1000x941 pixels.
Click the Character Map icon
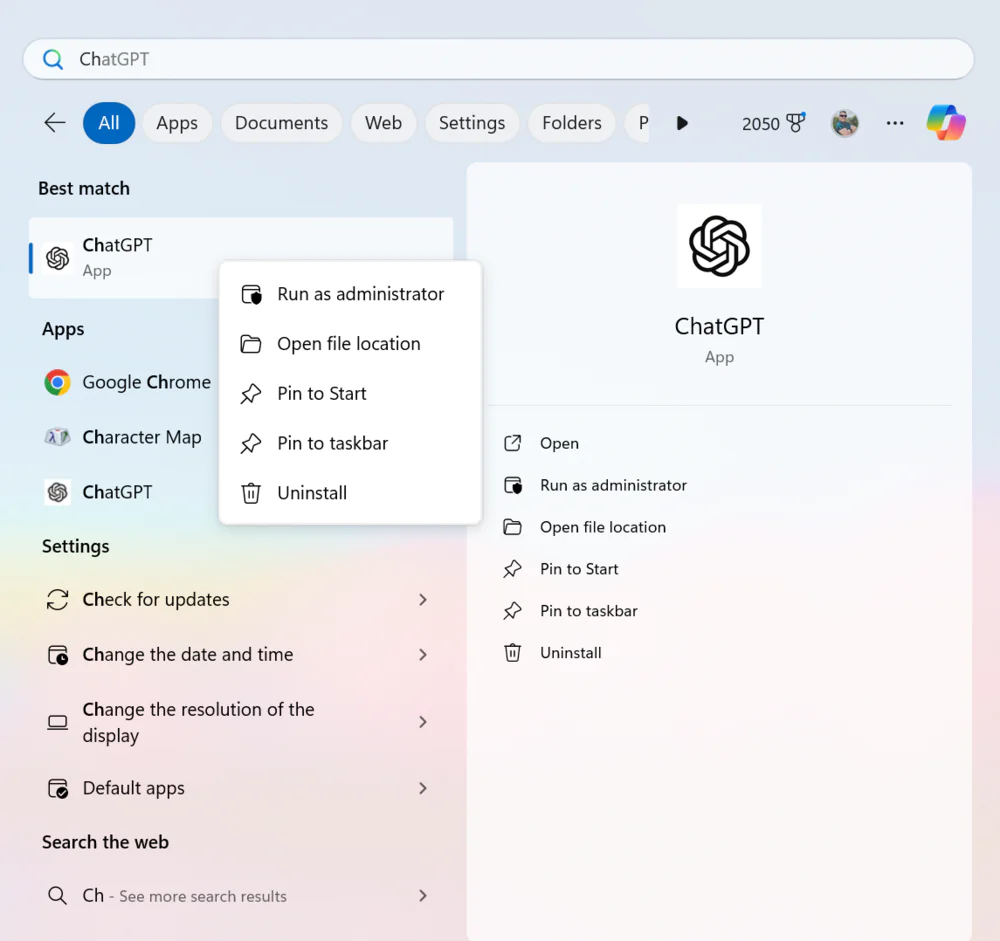point(57,437)
